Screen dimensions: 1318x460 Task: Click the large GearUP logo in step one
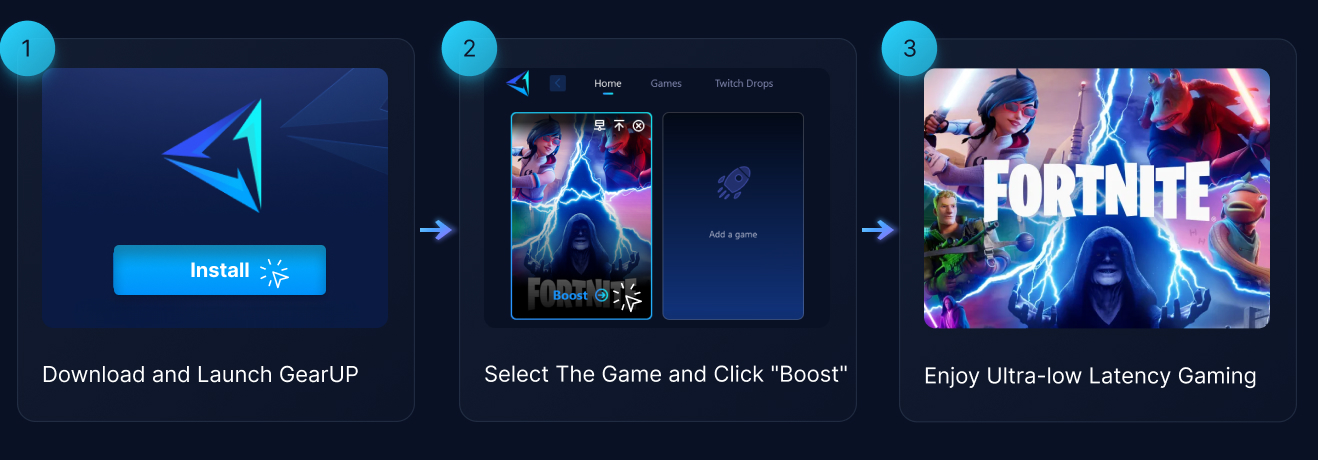[213, 155]
